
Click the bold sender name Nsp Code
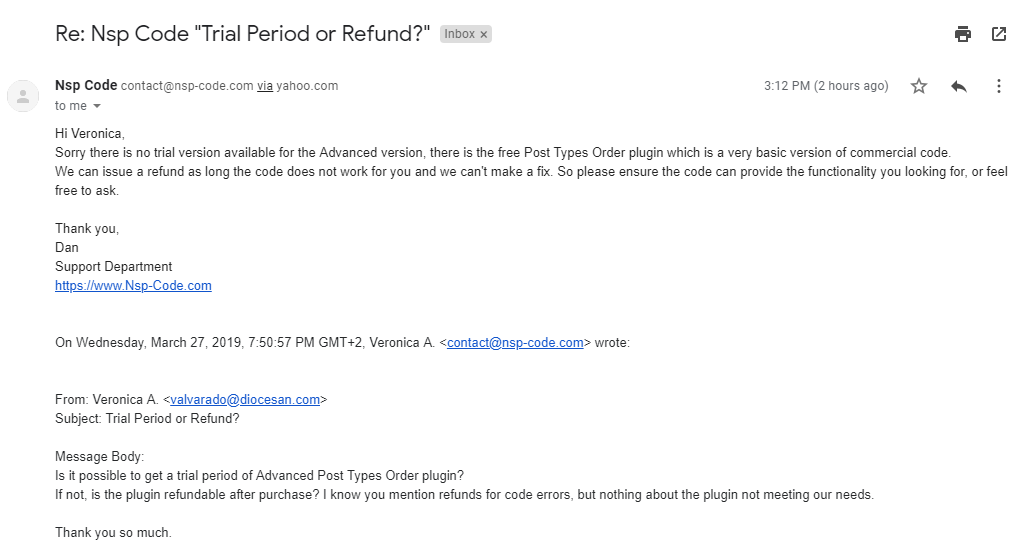pos(86,85)
